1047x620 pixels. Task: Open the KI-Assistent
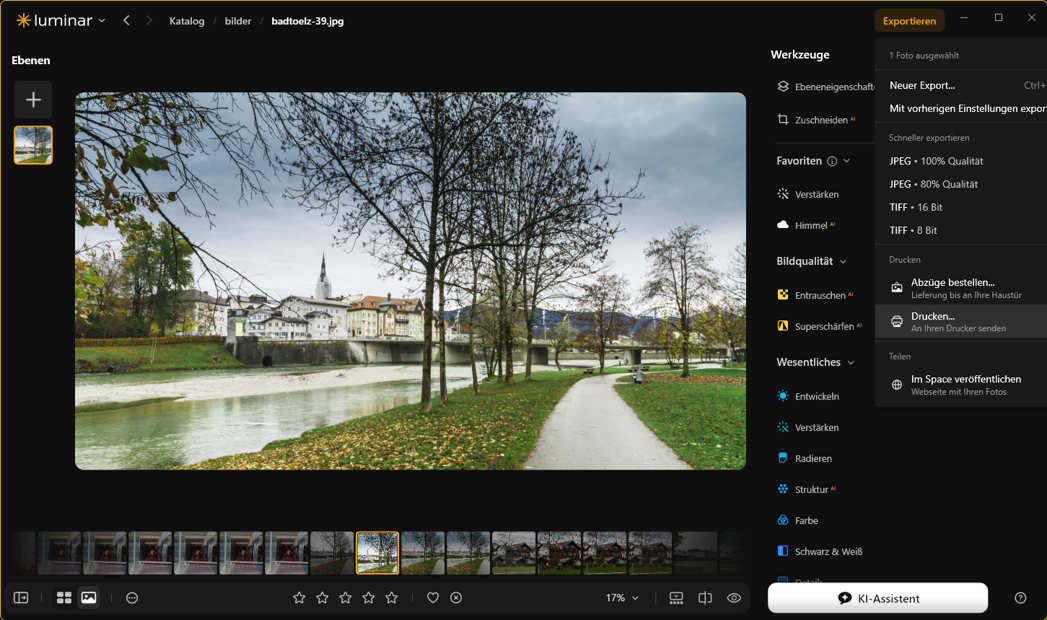pos(878,598)
